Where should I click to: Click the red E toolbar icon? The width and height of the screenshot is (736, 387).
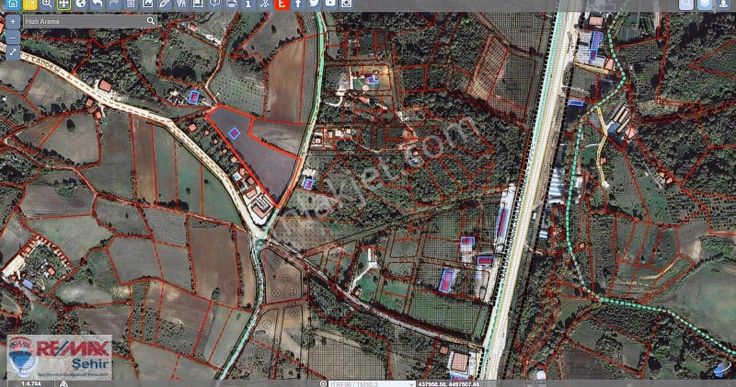tap(282, 4)
